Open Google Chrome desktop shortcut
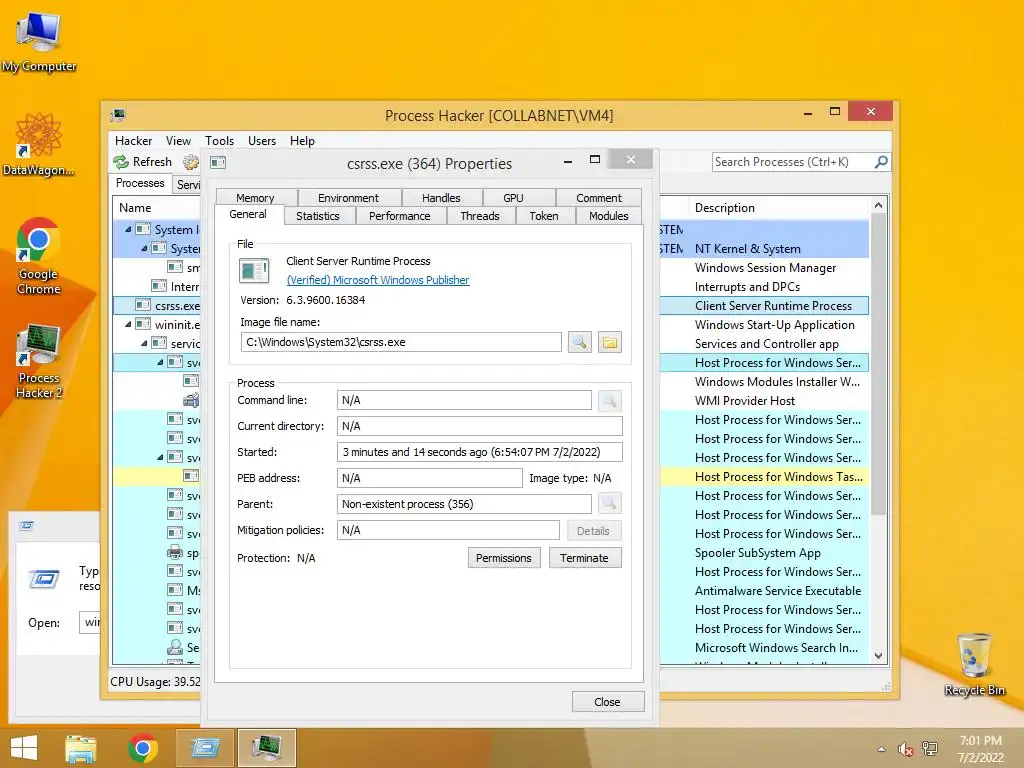Image resolution: width=1024 pixels, height=768 pixels. pyautogui.click(x=39, y=256)
